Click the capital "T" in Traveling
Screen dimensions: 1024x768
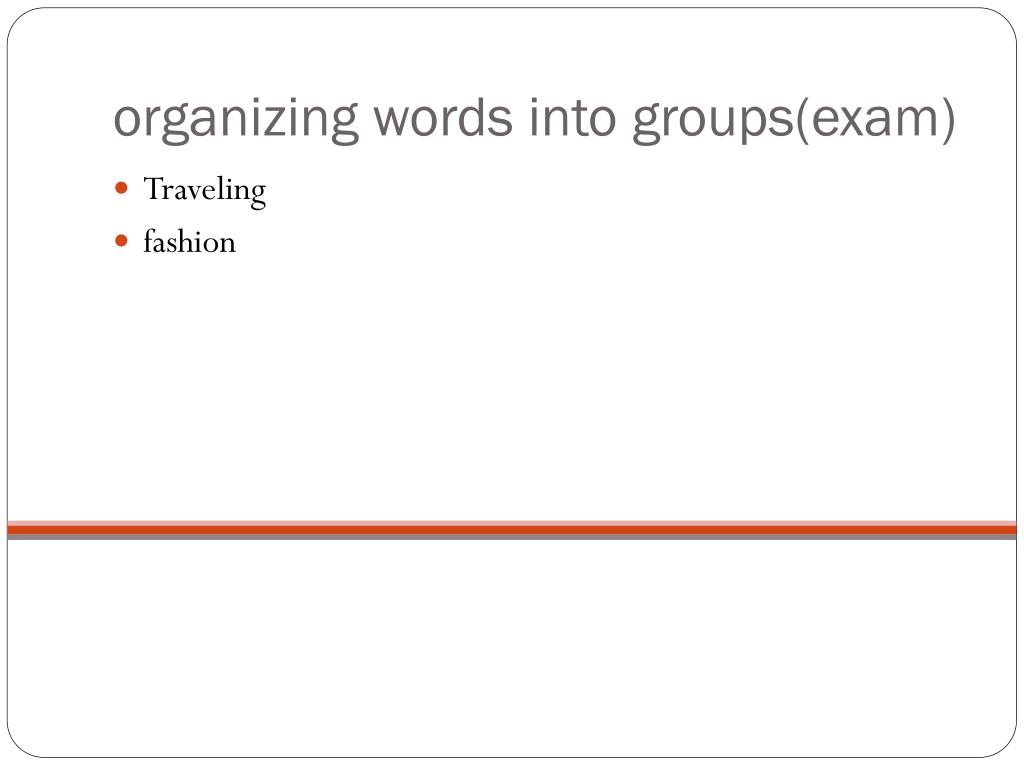(152, 189)
